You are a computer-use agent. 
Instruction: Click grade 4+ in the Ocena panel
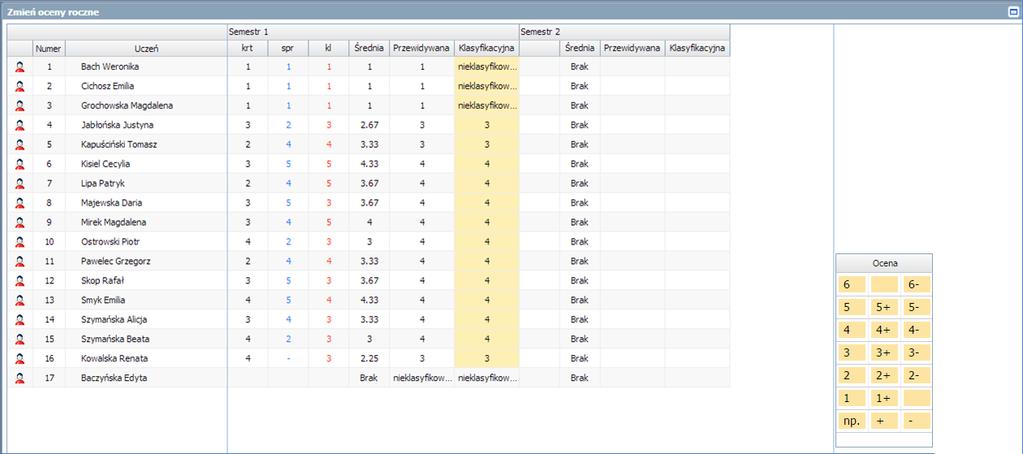point(884,330)
